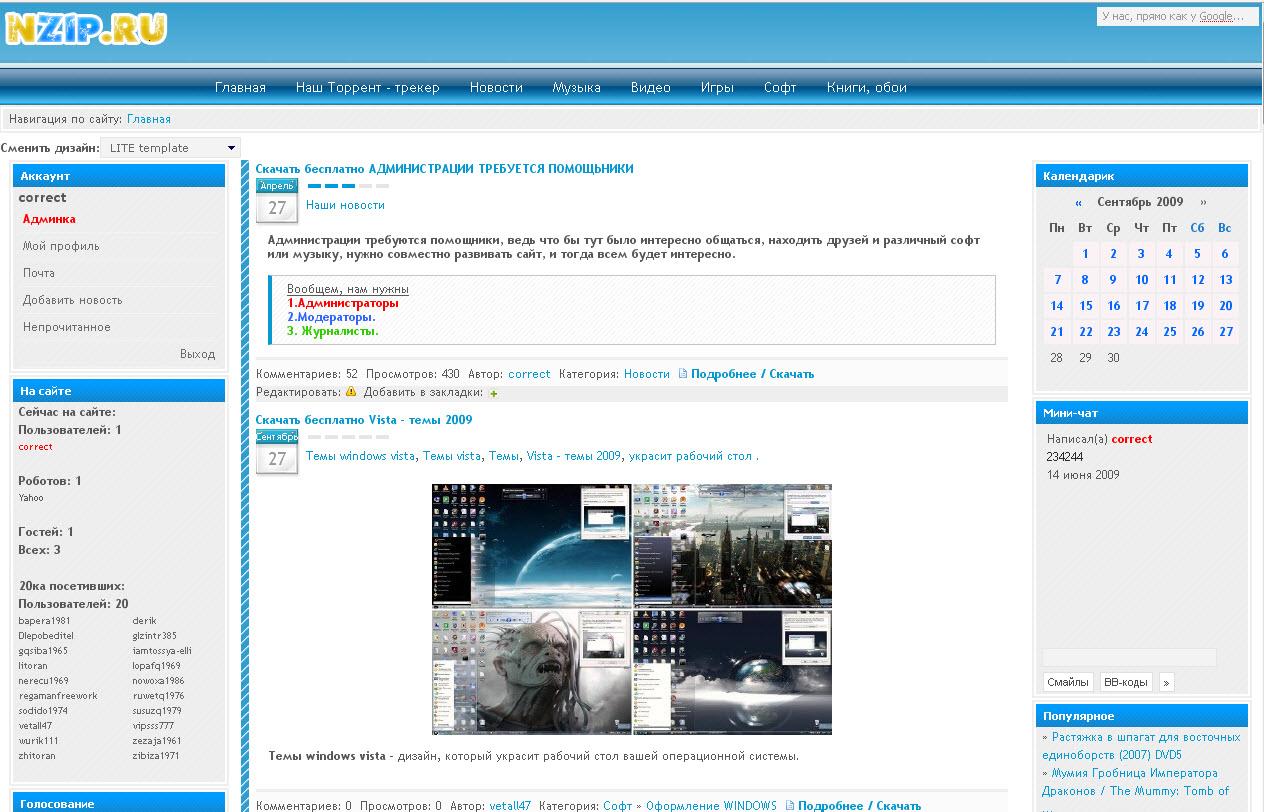Click the Наши новости tag link
The height and width of the screenshot is (812, 1264).
click(345, 205)
